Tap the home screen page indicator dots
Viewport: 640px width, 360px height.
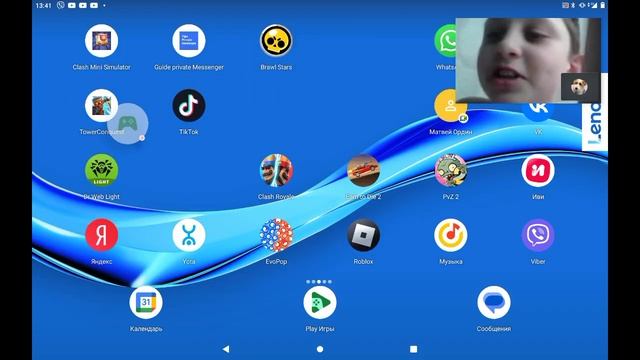[x=319, y=282]
